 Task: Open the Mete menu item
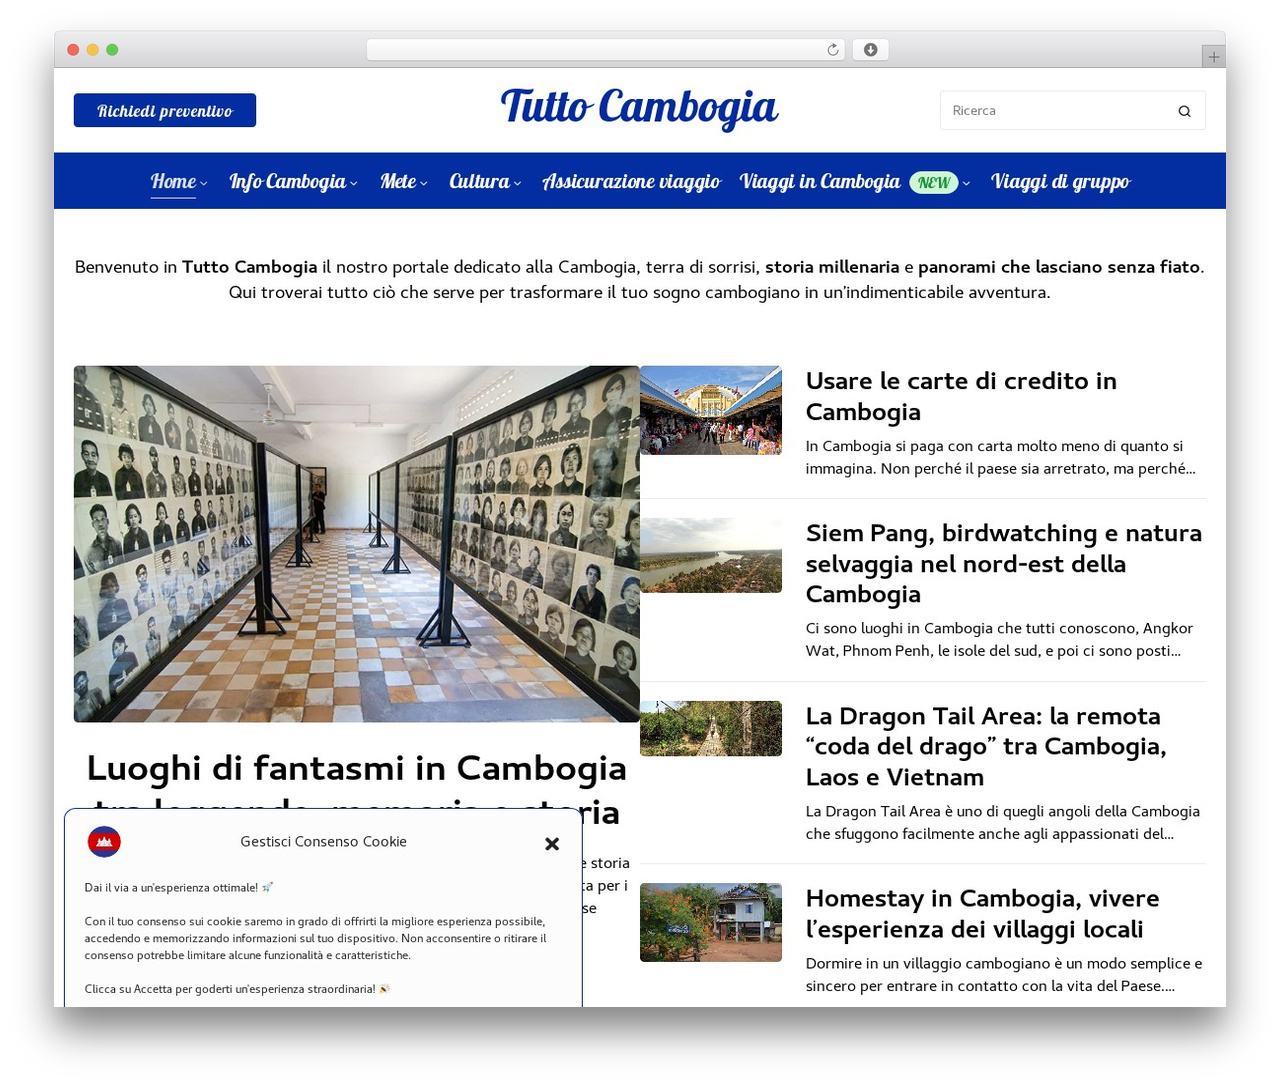[398, 181]
